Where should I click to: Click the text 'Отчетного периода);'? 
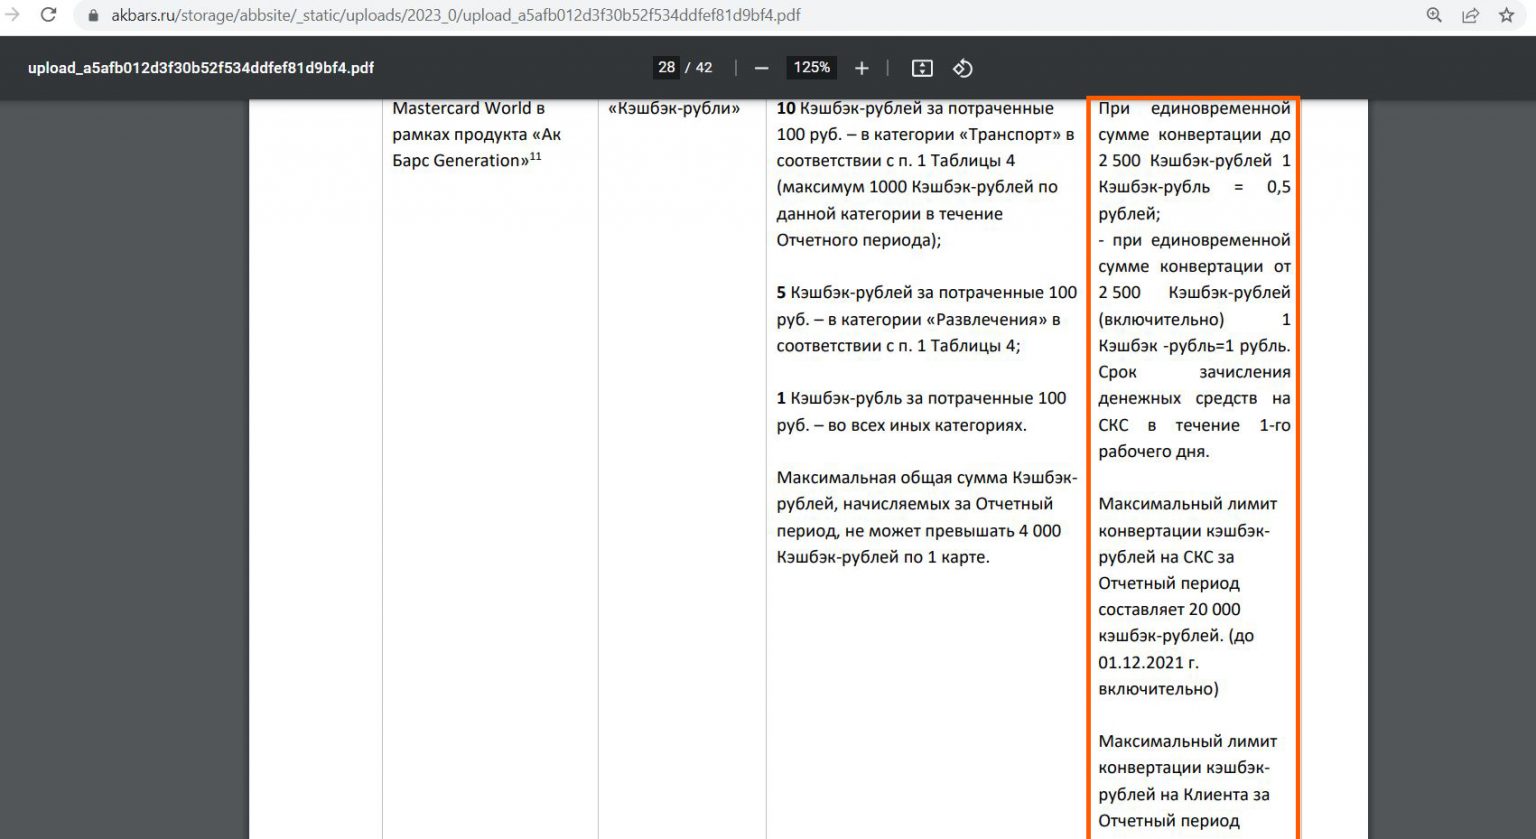coord(859,240)
